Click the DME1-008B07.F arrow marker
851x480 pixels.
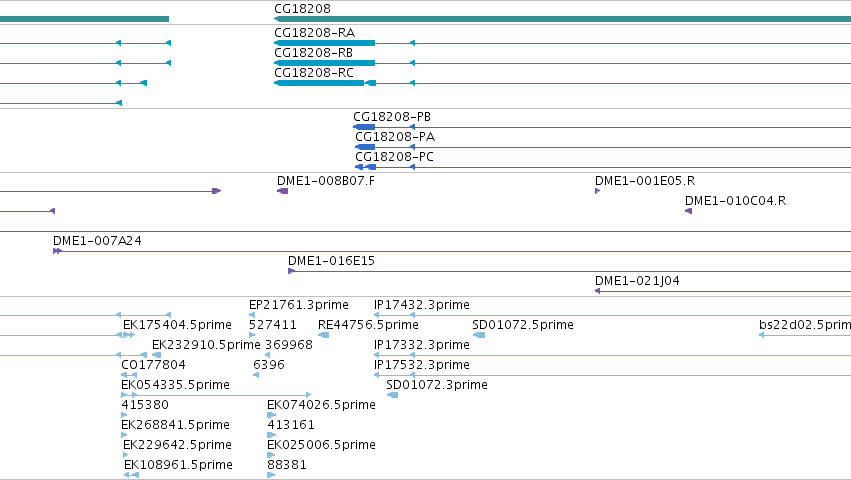pos(282,191)
